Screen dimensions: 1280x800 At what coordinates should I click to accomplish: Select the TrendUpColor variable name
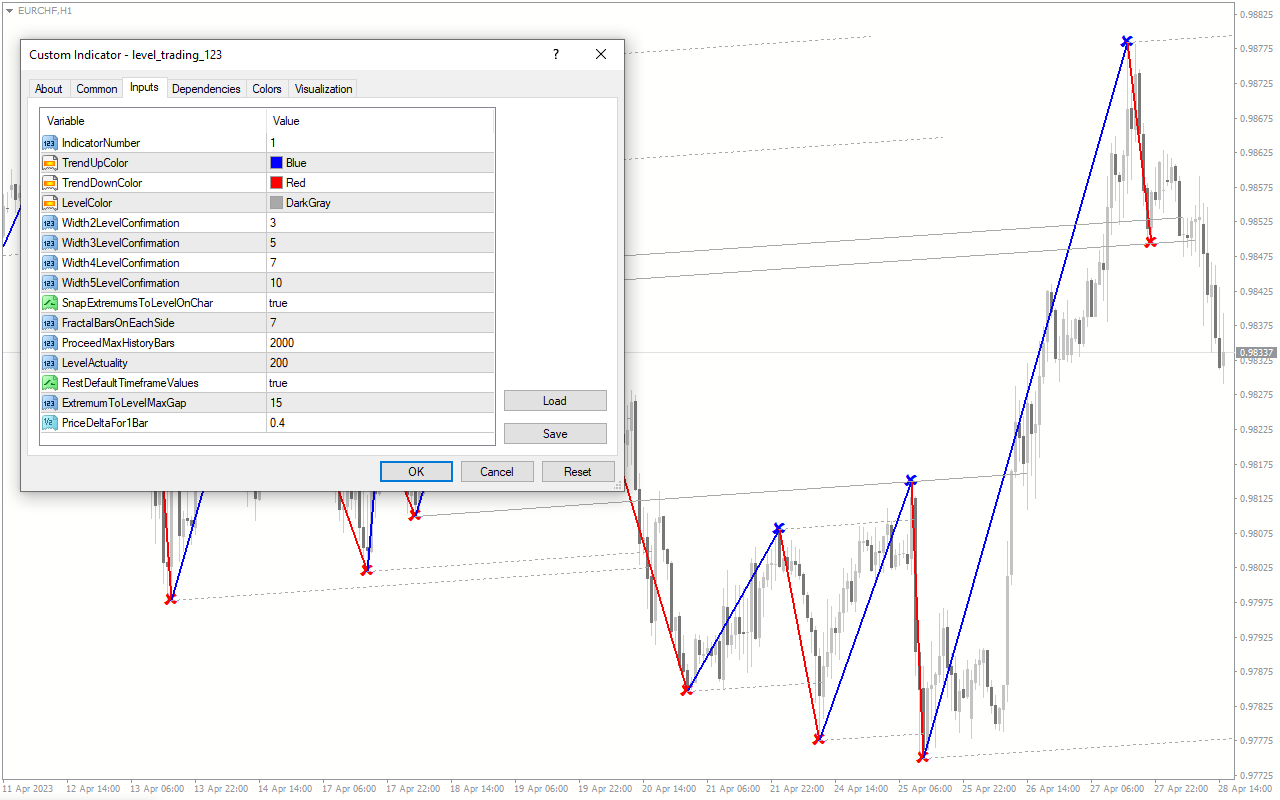(x=95, y=163)
